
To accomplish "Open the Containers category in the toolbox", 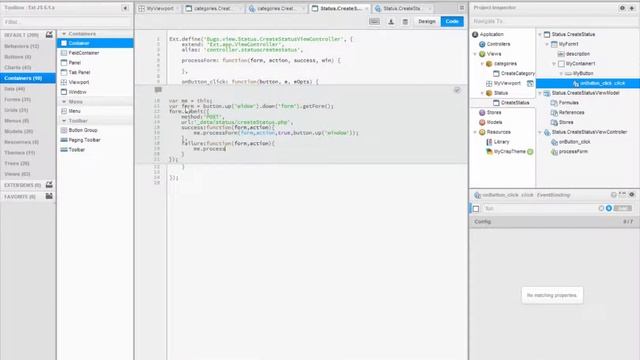I will tap(28, 78).
